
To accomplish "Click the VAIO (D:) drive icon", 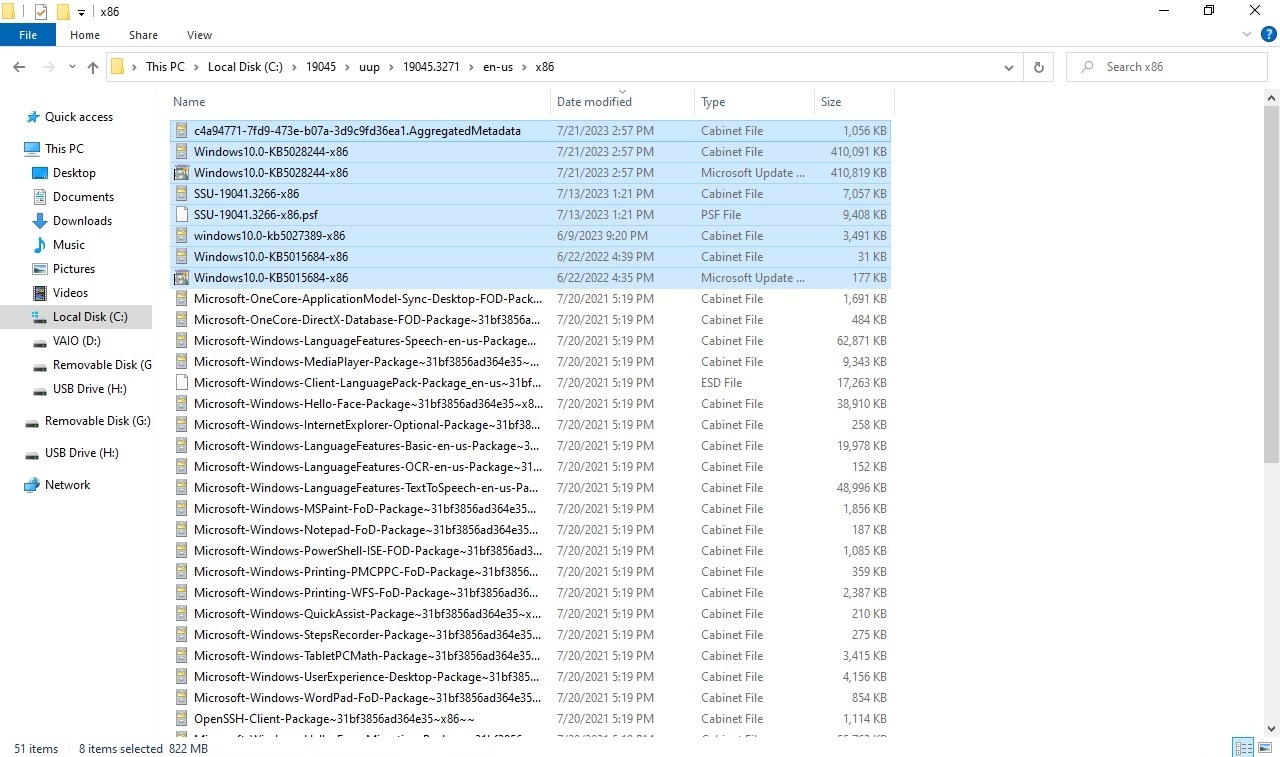I will pyautogui.click(x=40, y=341).
